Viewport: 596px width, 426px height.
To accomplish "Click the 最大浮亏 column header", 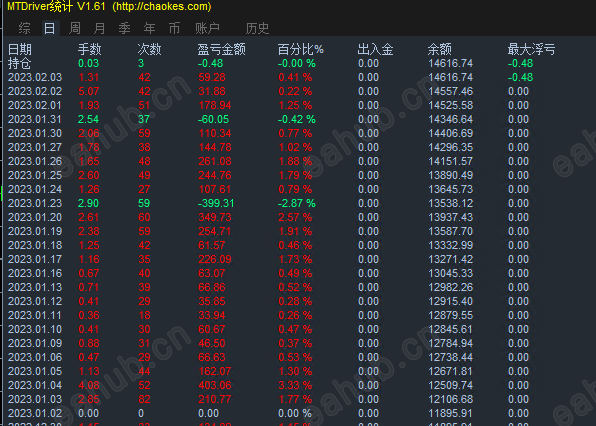I will click(531, 49).
